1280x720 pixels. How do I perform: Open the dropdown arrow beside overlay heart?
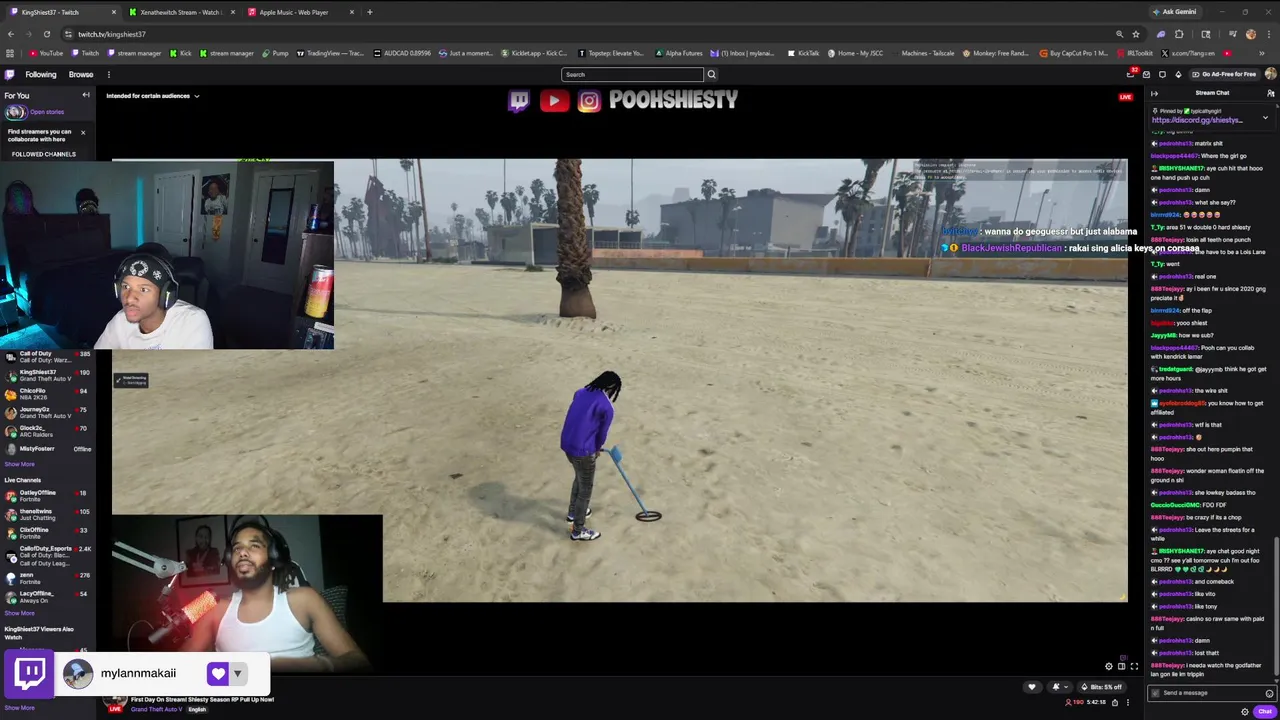pyautogui.click(x=238, y=673)
